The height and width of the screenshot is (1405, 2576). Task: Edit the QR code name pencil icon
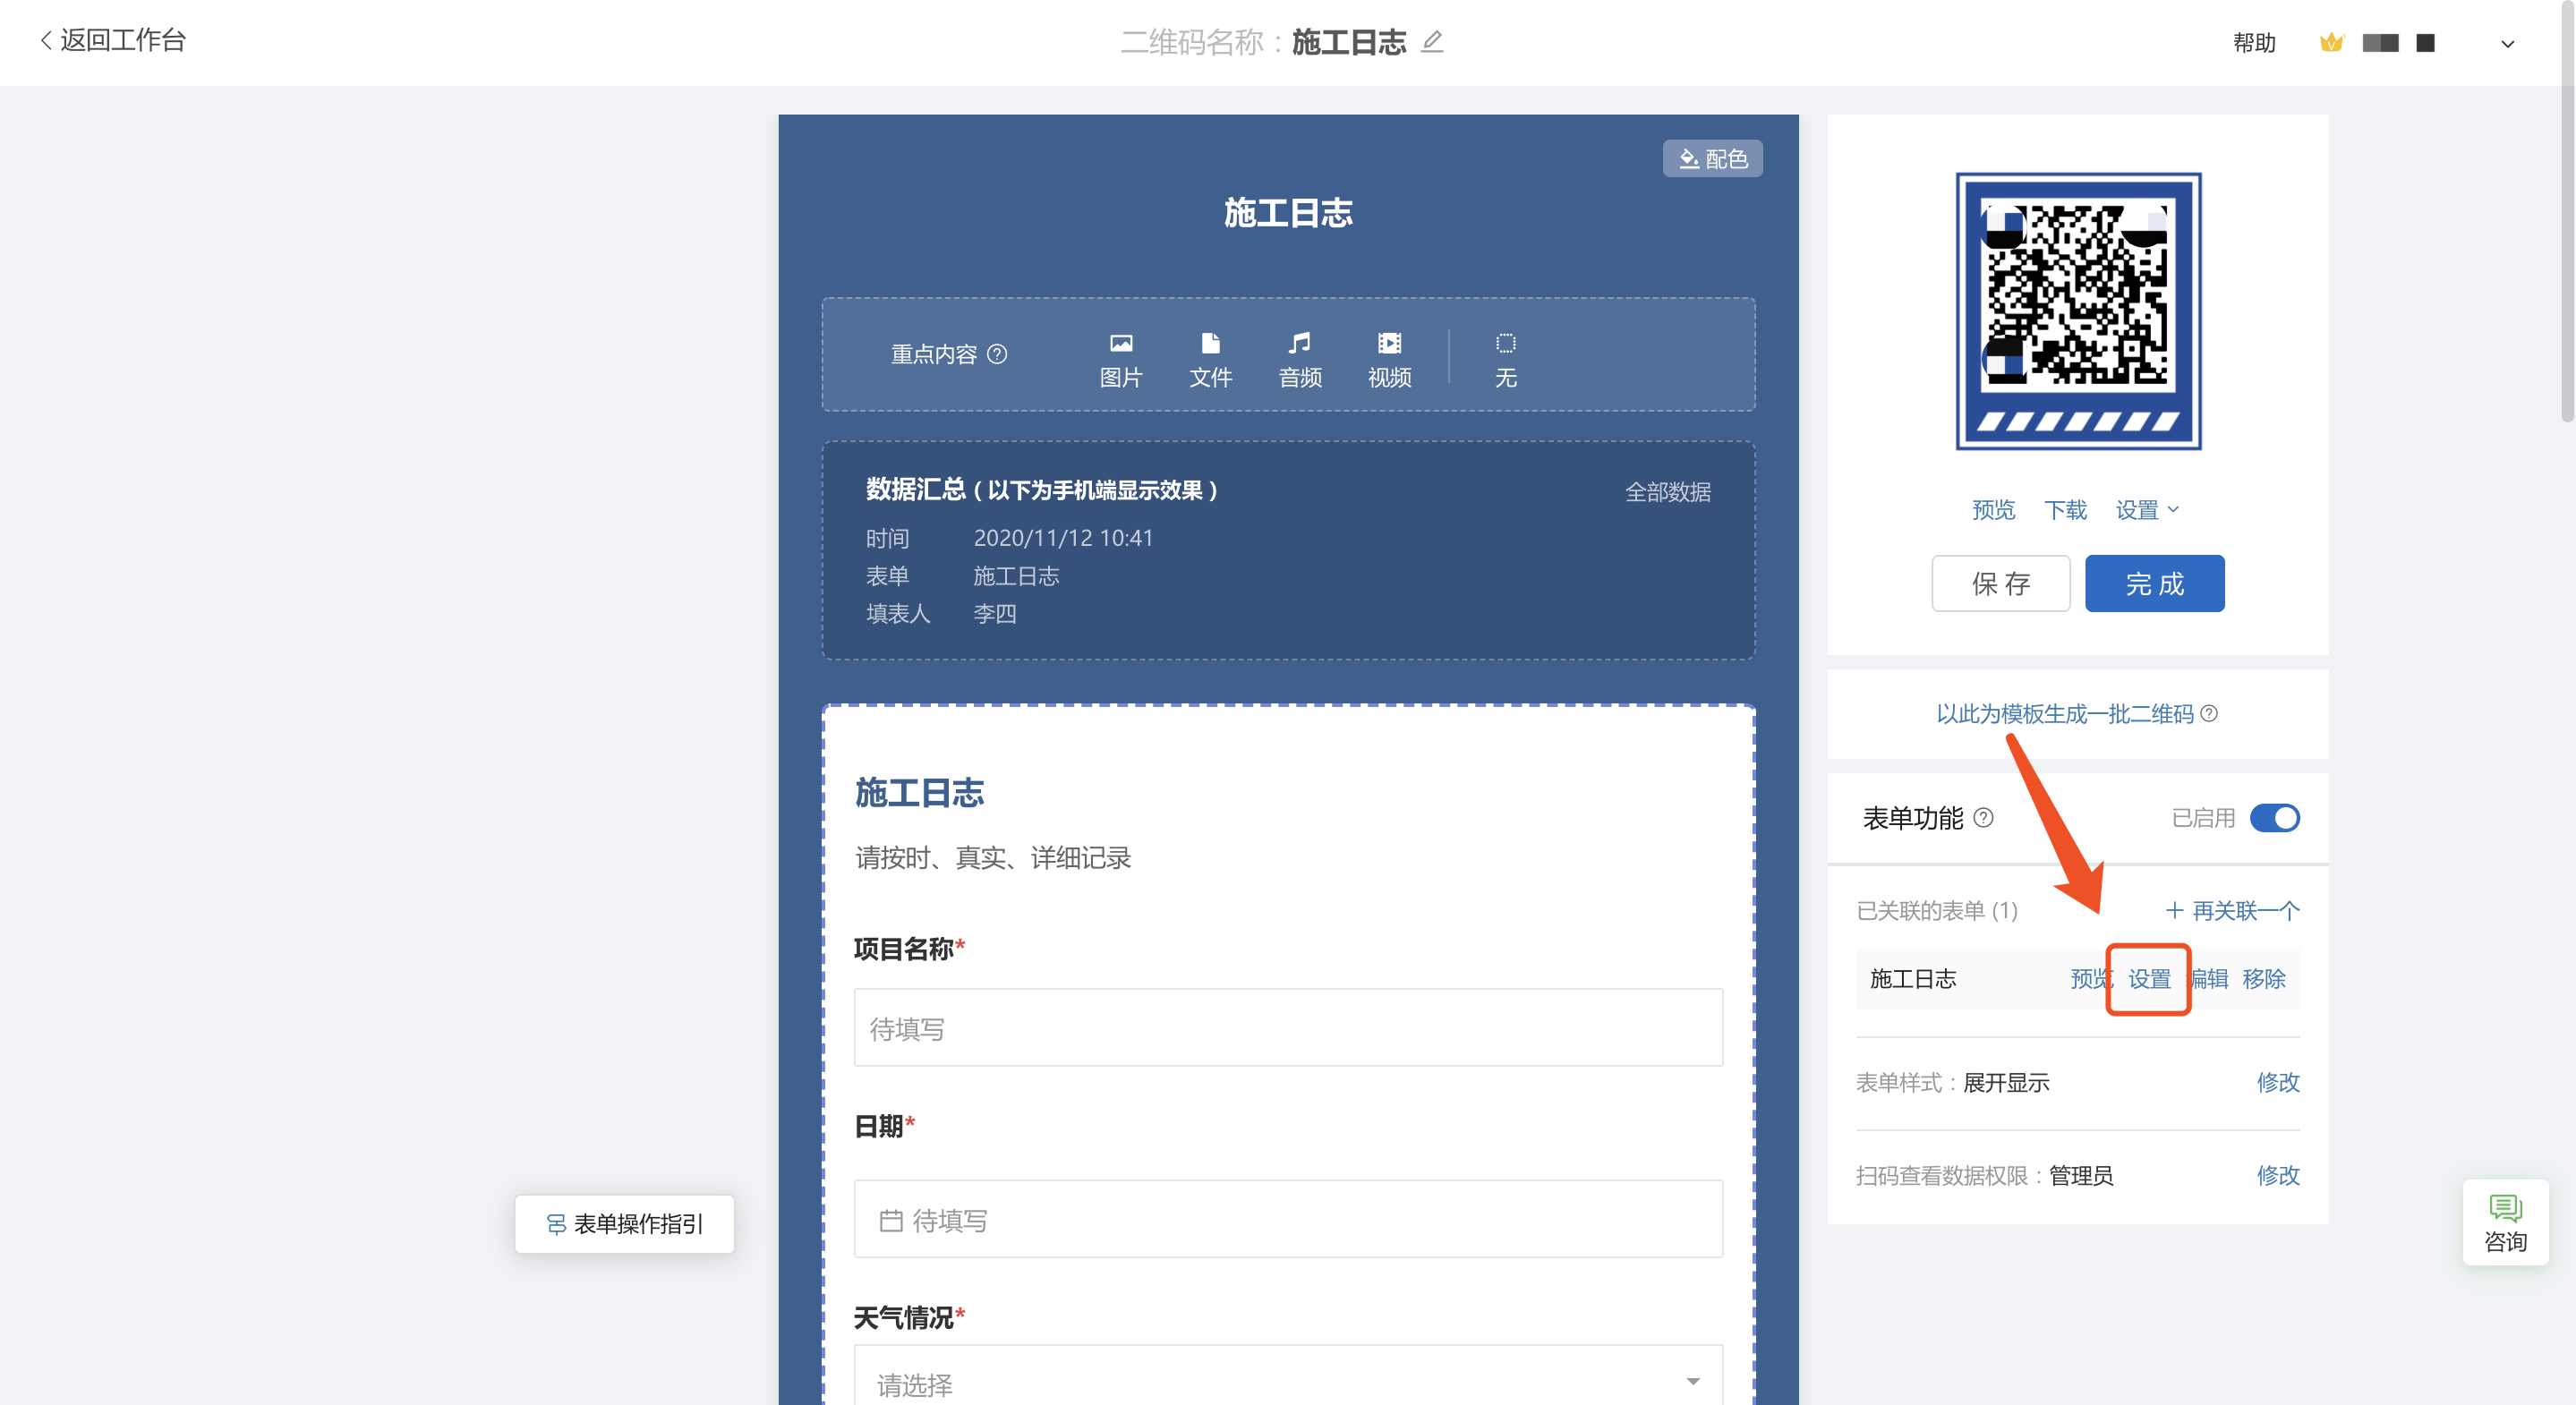click(x=1432, y=41)
